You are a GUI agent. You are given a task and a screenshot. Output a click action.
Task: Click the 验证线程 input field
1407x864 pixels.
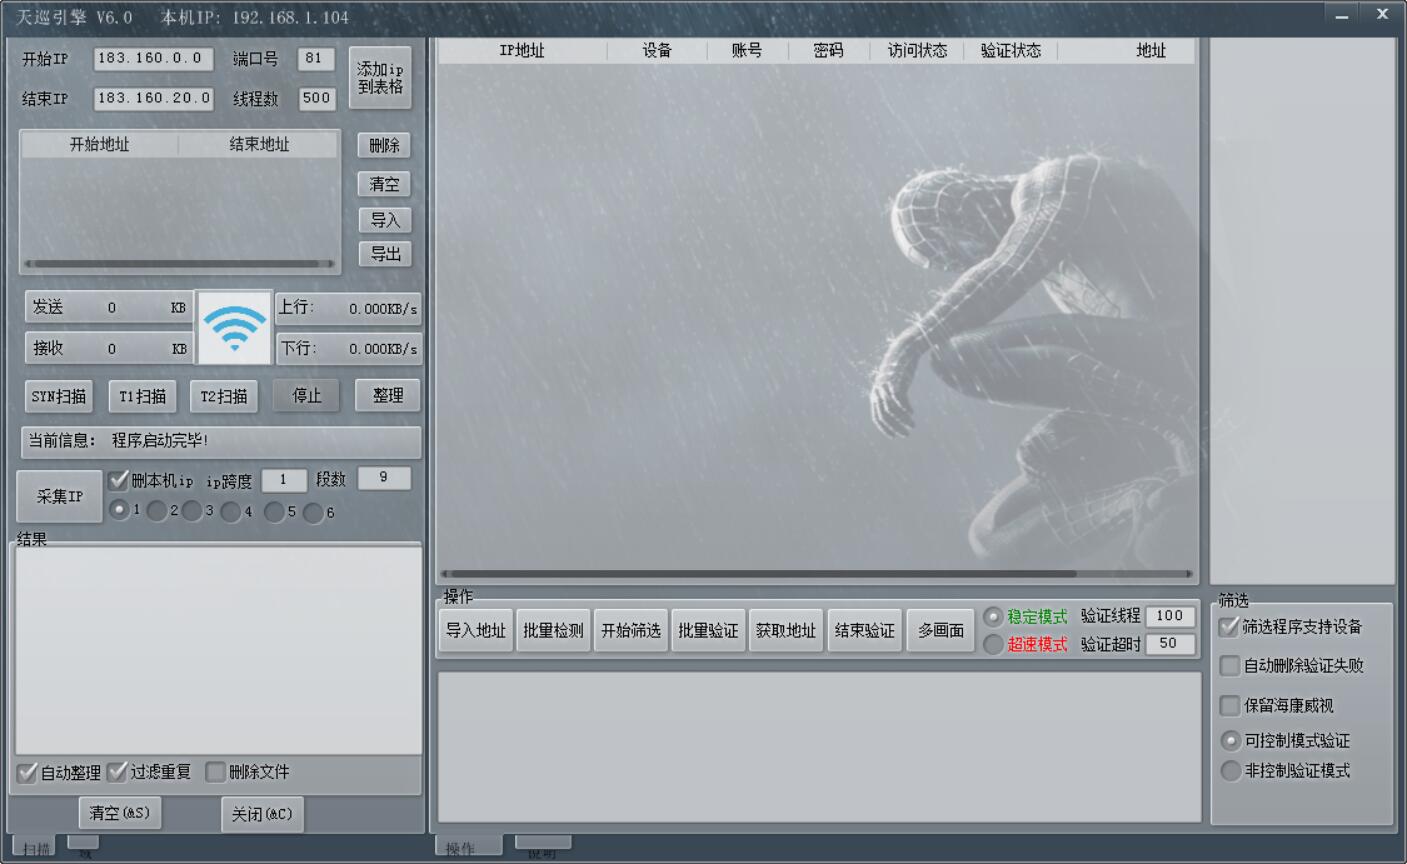coord(1170,616)
